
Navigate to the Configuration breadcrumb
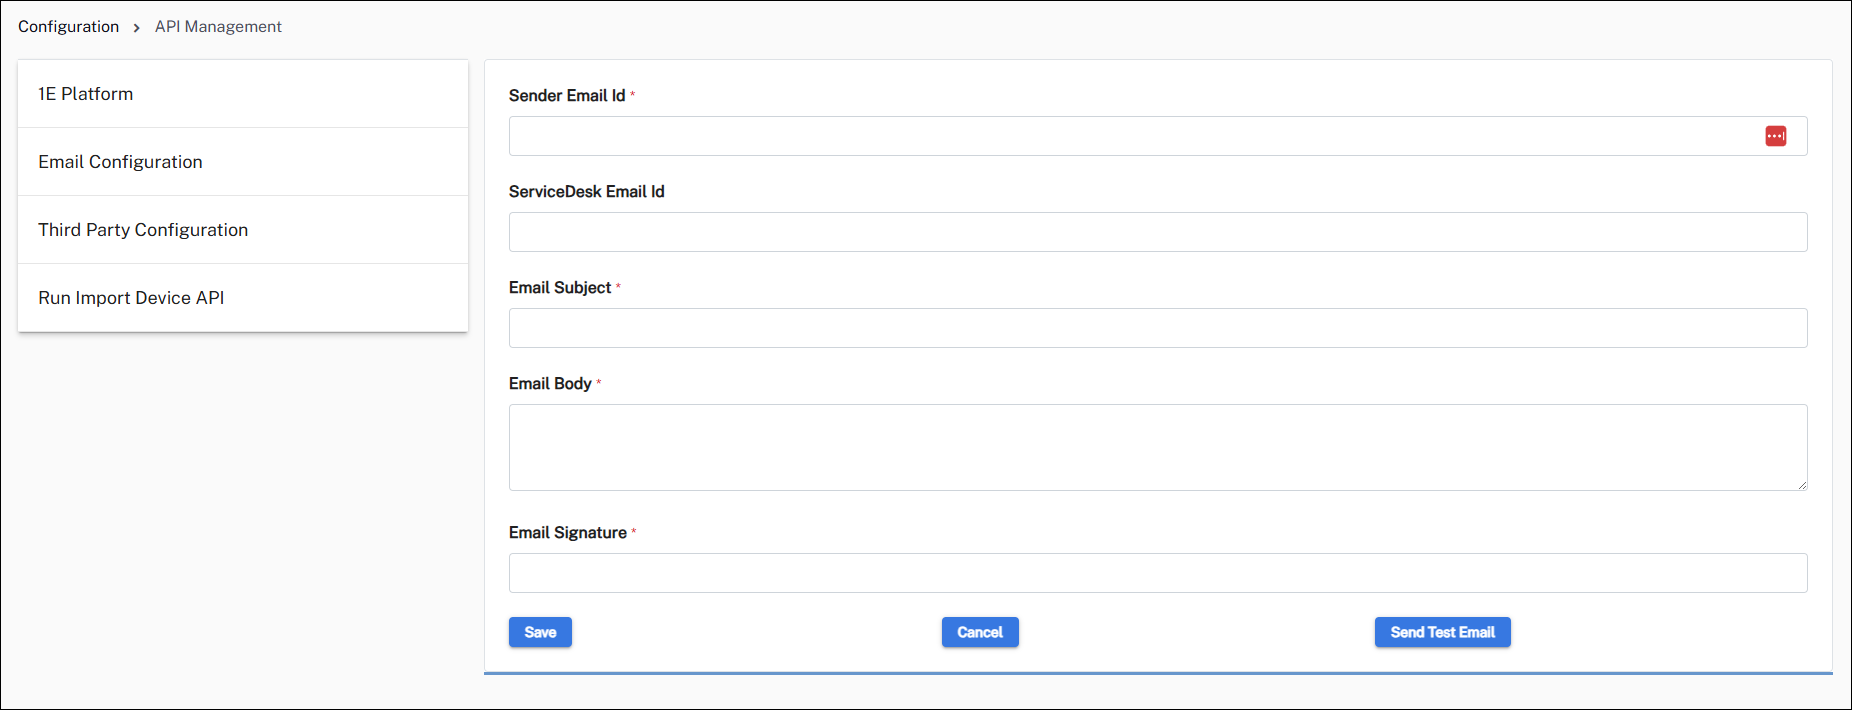pos(68,27)
